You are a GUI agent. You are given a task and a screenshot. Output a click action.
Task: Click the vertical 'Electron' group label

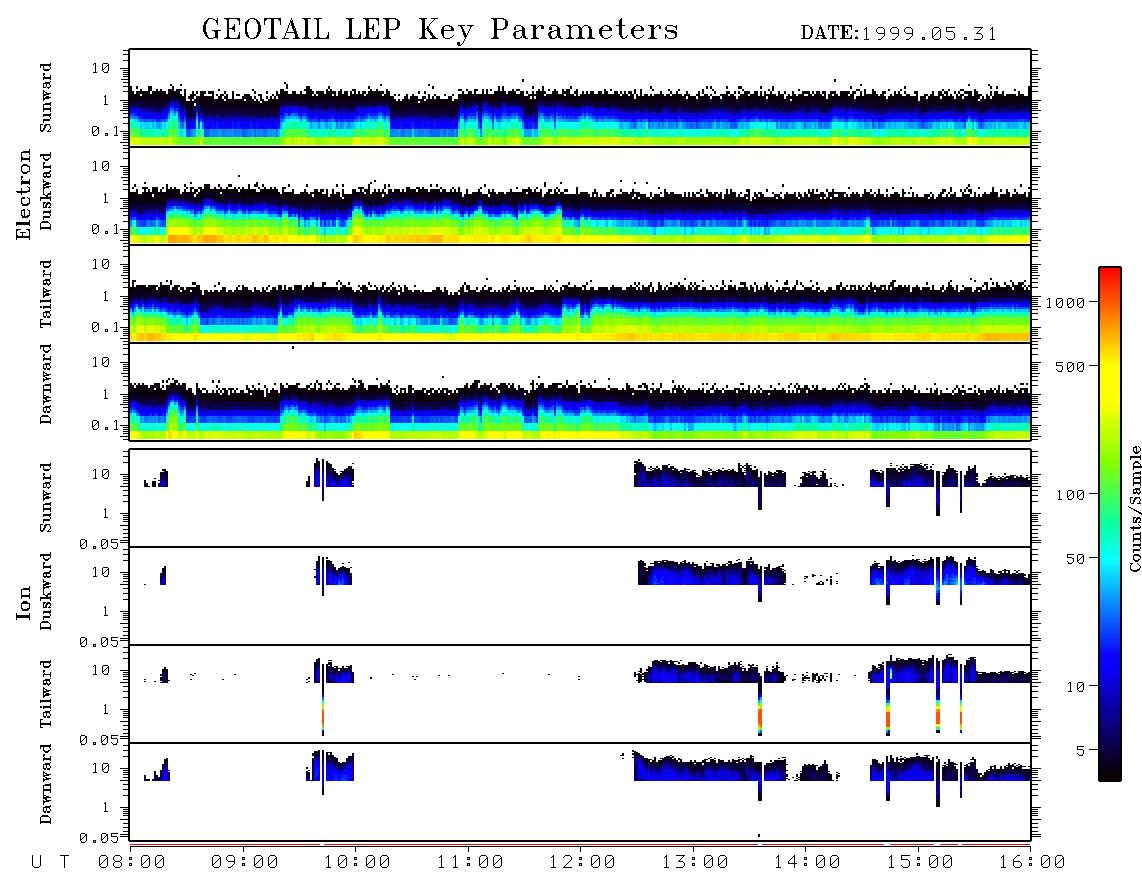coord(23,194)
